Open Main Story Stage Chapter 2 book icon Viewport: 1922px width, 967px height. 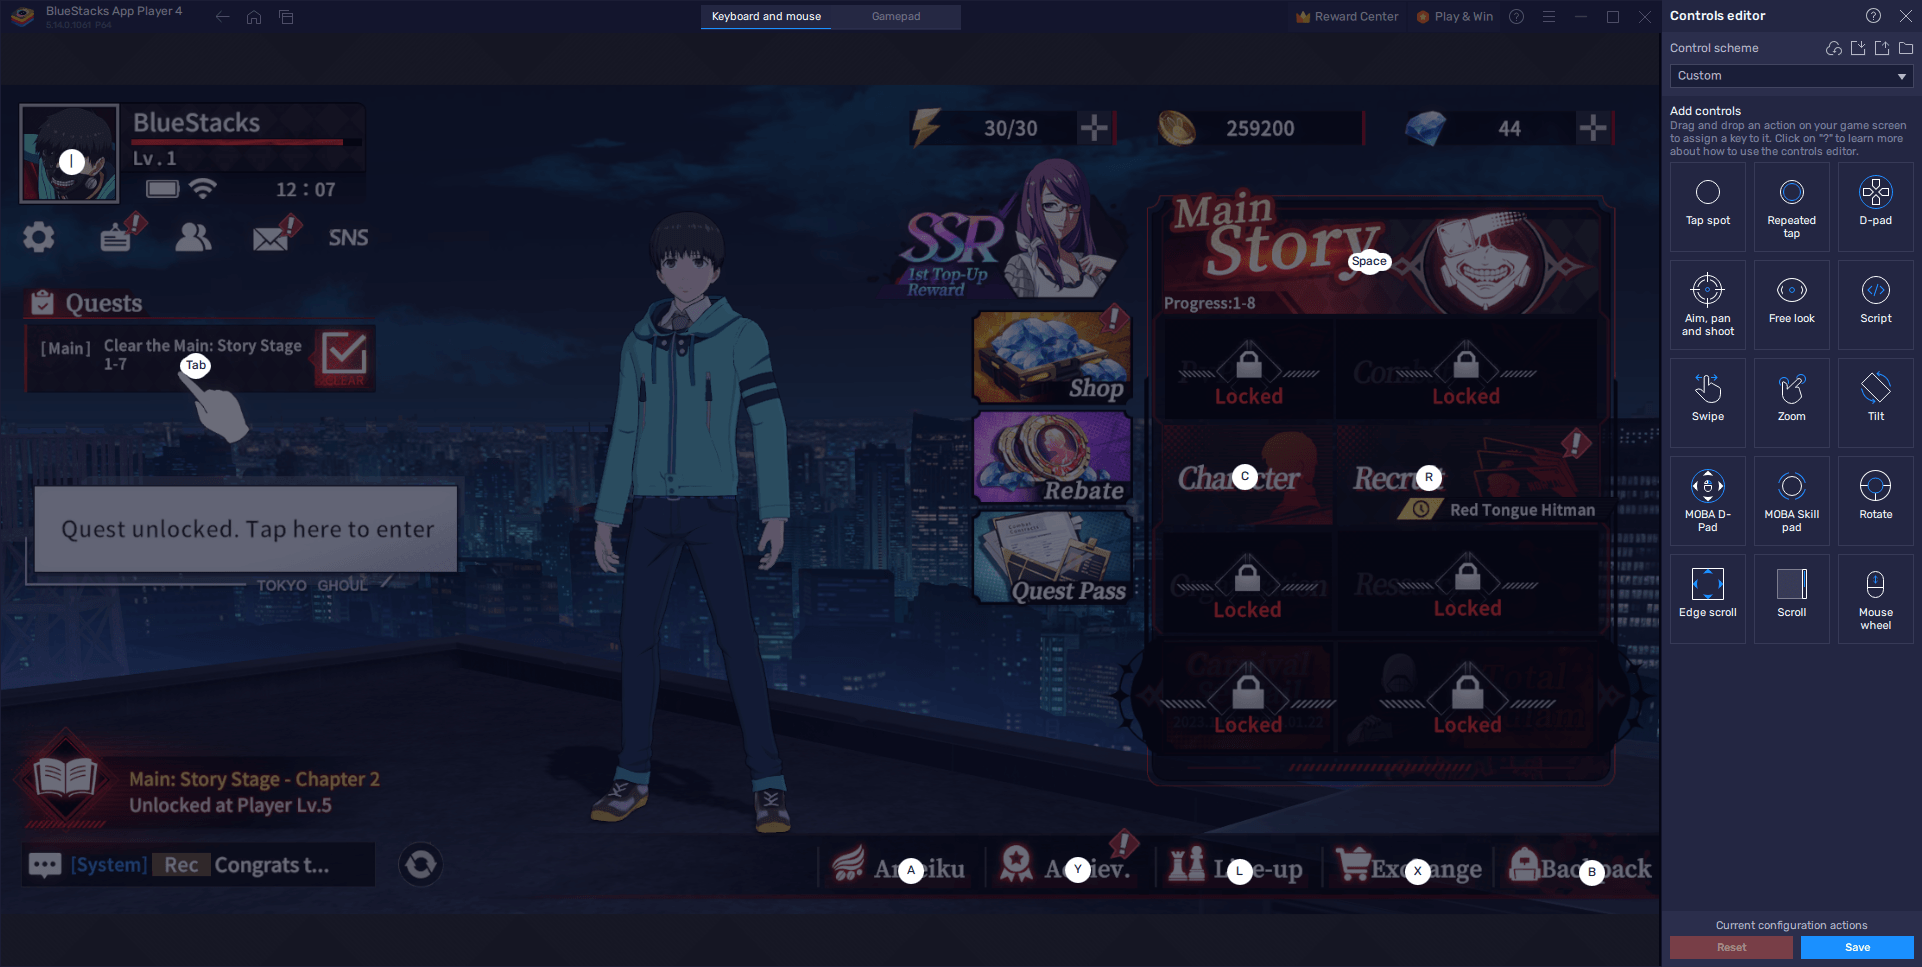[65, 779]
